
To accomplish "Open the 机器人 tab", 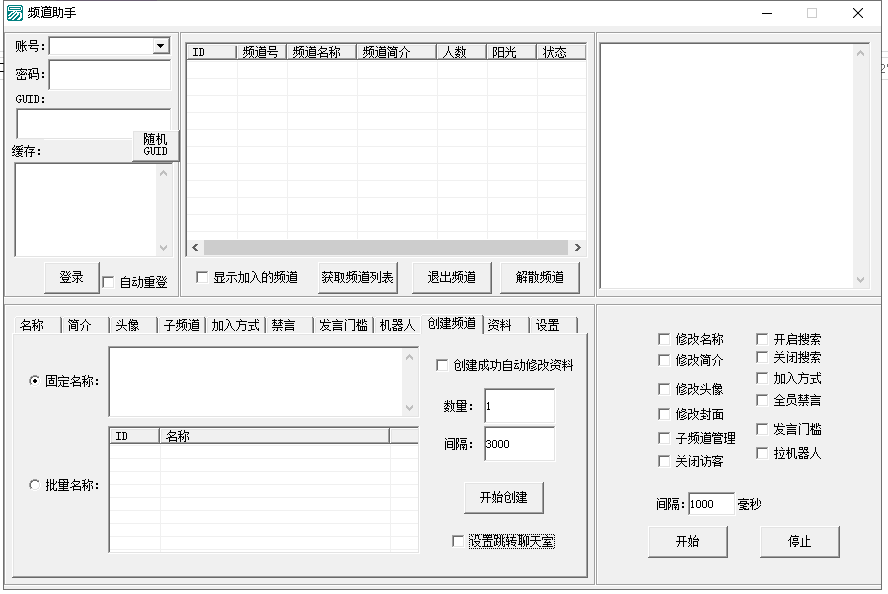I will pos(396,325).
